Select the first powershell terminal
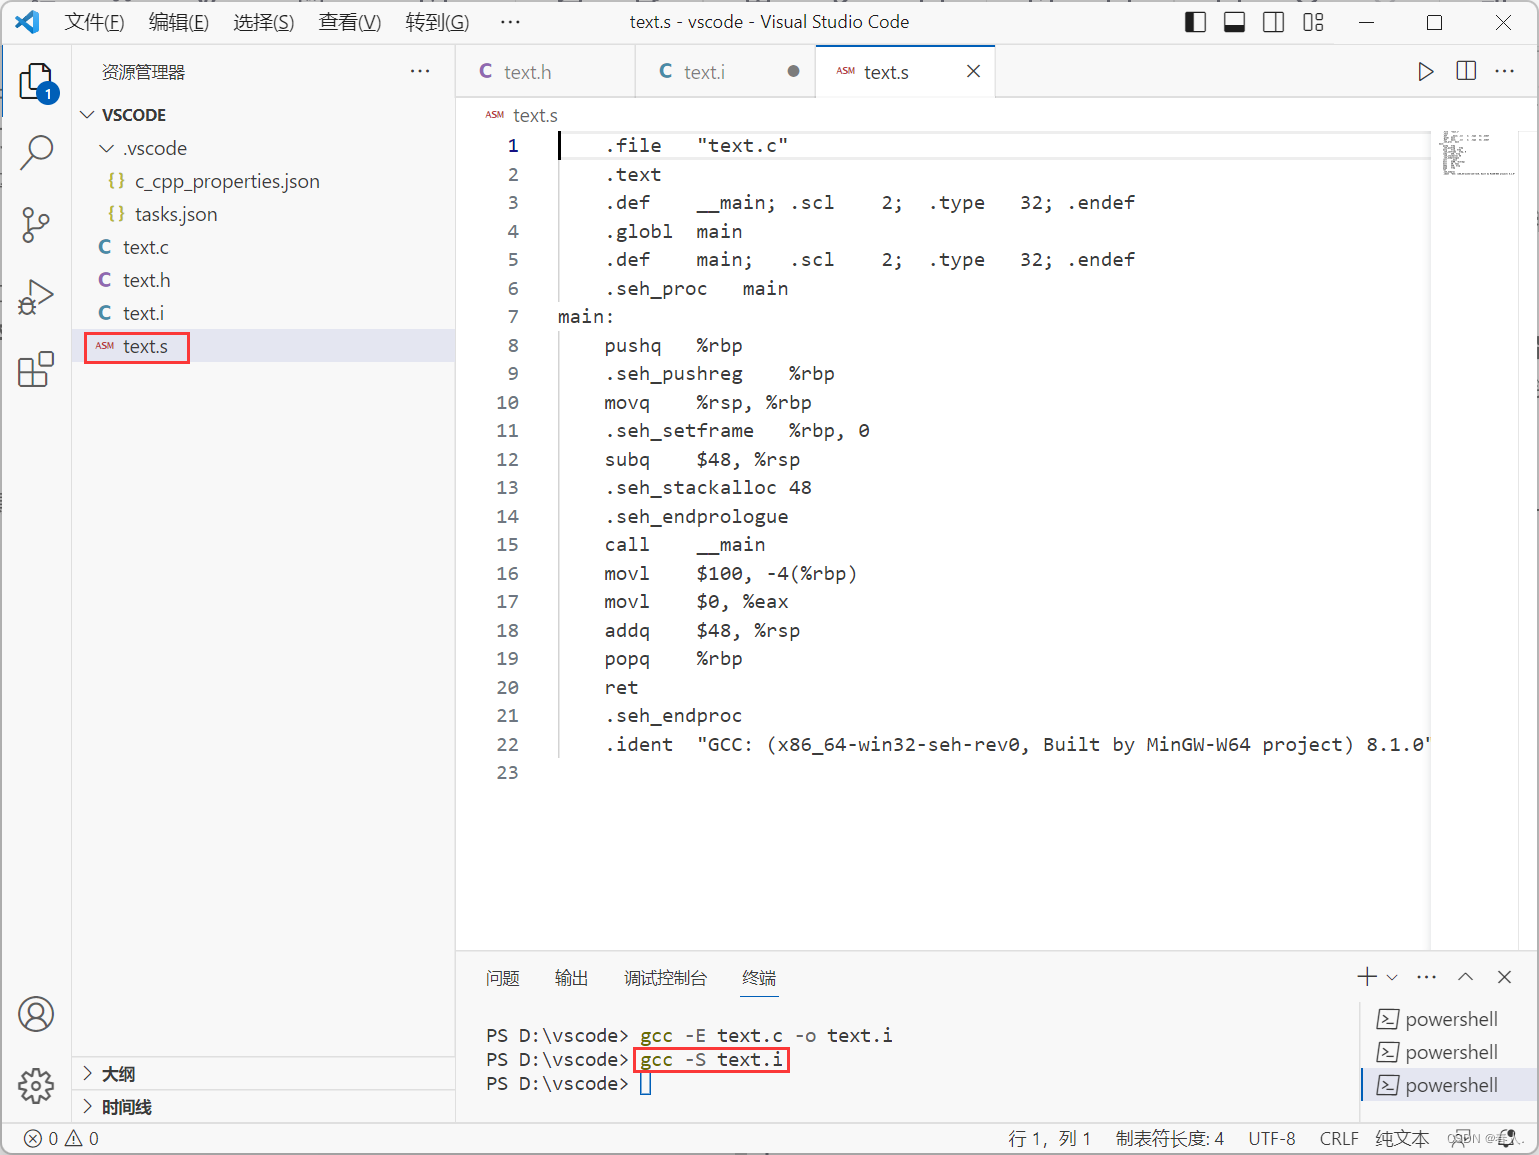The image size is (1539, 1155). [1449, 1019]
